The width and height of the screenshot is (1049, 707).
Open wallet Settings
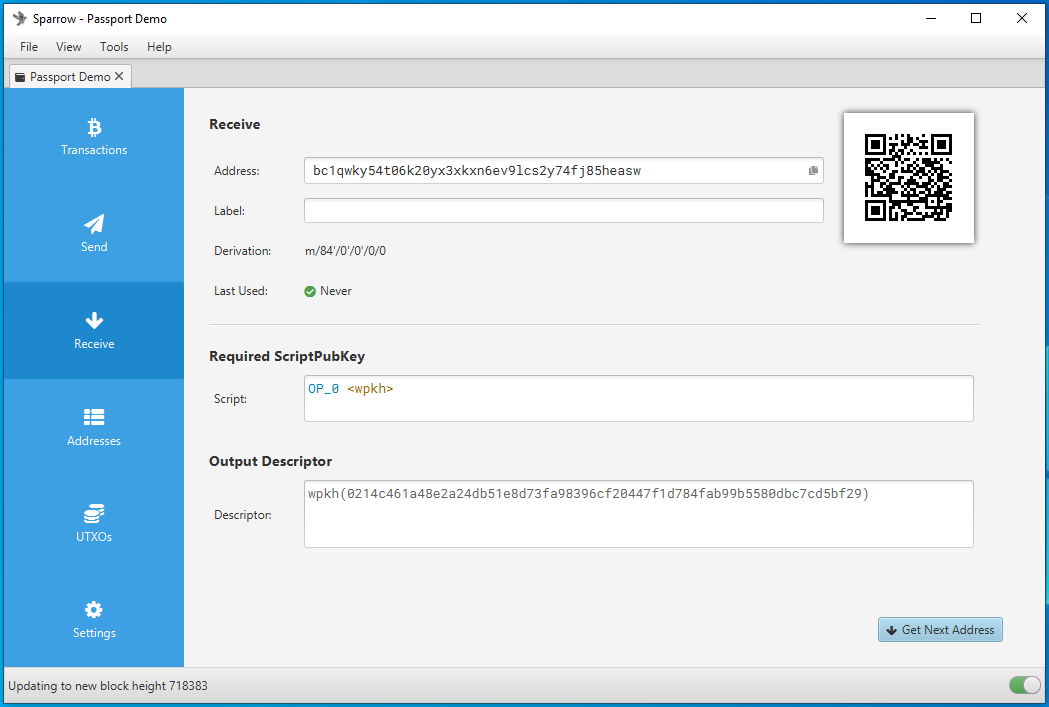[94, 620]
